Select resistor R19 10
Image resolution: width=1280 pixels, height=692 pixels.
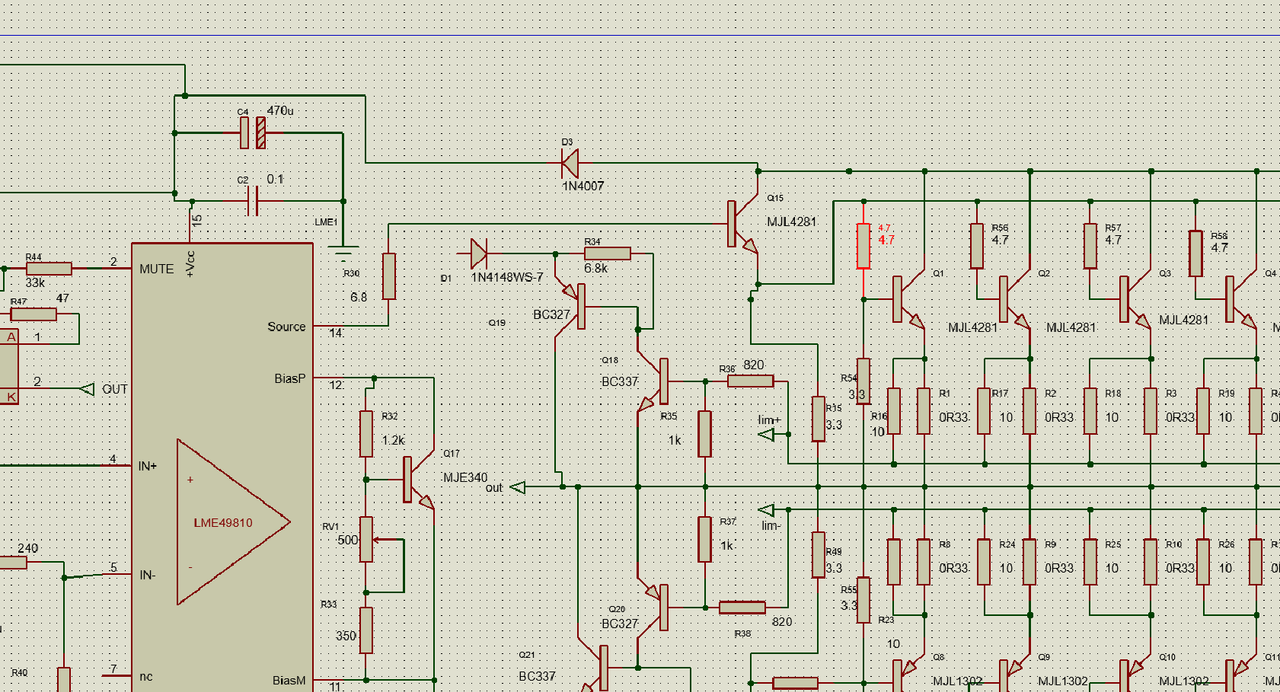tap(1203, 410)
